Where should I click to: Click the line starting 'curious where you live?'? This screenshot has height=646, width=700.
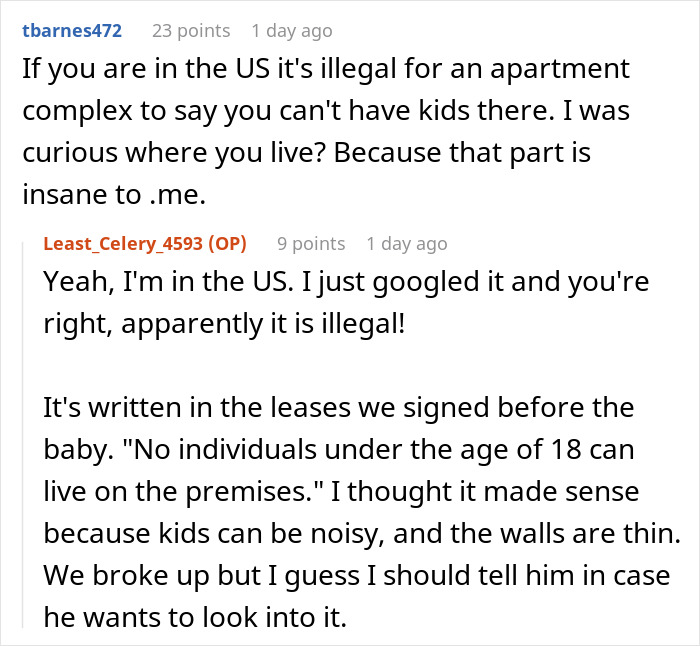click(326, 109)
